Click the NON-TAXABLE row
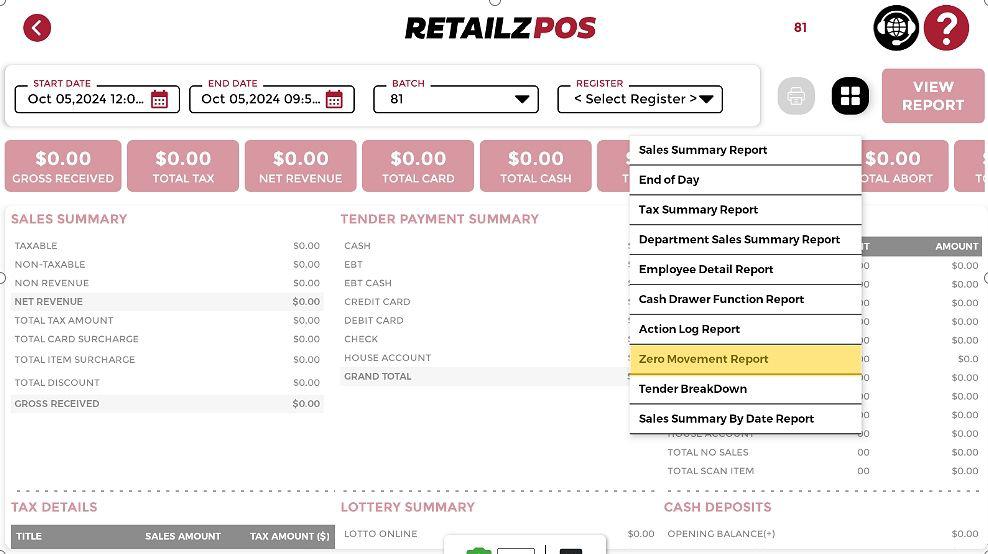Screen dimensions: 988x554 [167, 264]
